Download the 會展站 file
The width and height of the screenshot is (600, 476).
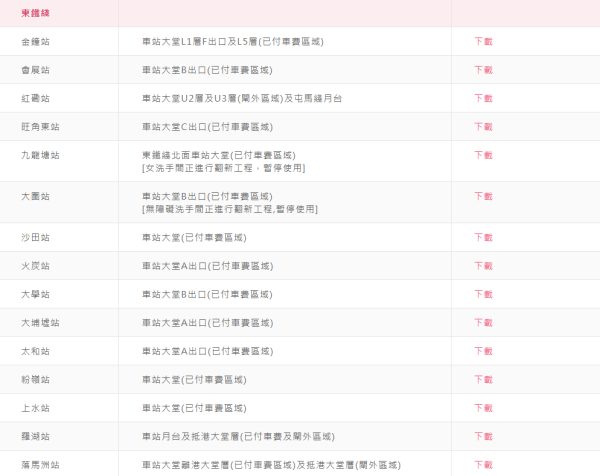tap(483, 70)
